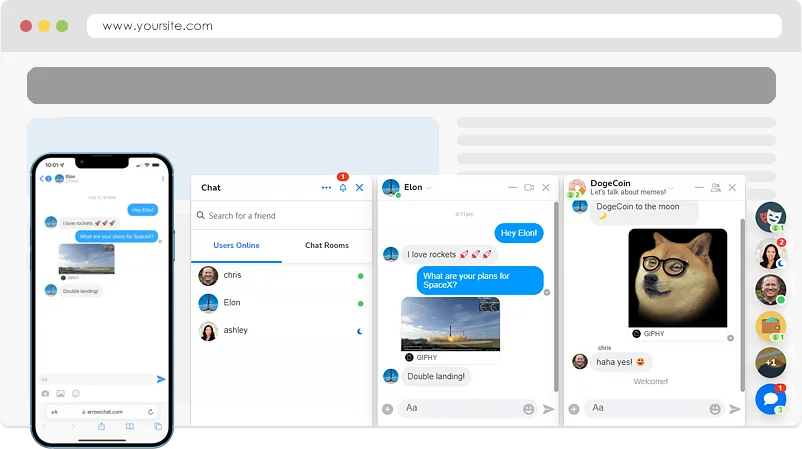Open the chat notifications bell

(342, 188)
